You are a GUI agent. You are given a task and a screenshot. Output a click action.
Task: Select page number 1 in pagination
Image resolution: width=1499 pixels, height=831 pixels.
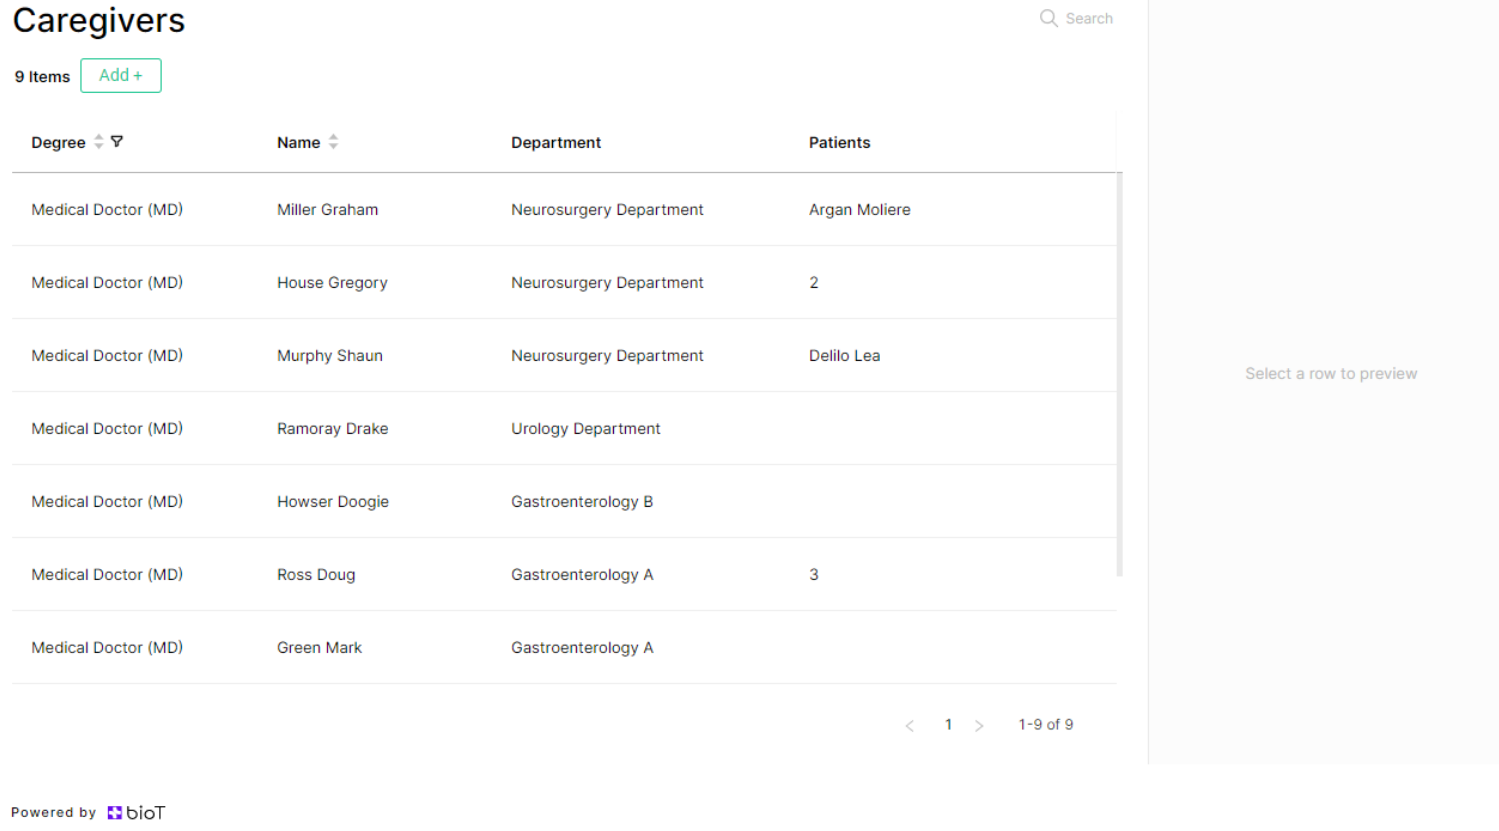click(x=948, y=725)
